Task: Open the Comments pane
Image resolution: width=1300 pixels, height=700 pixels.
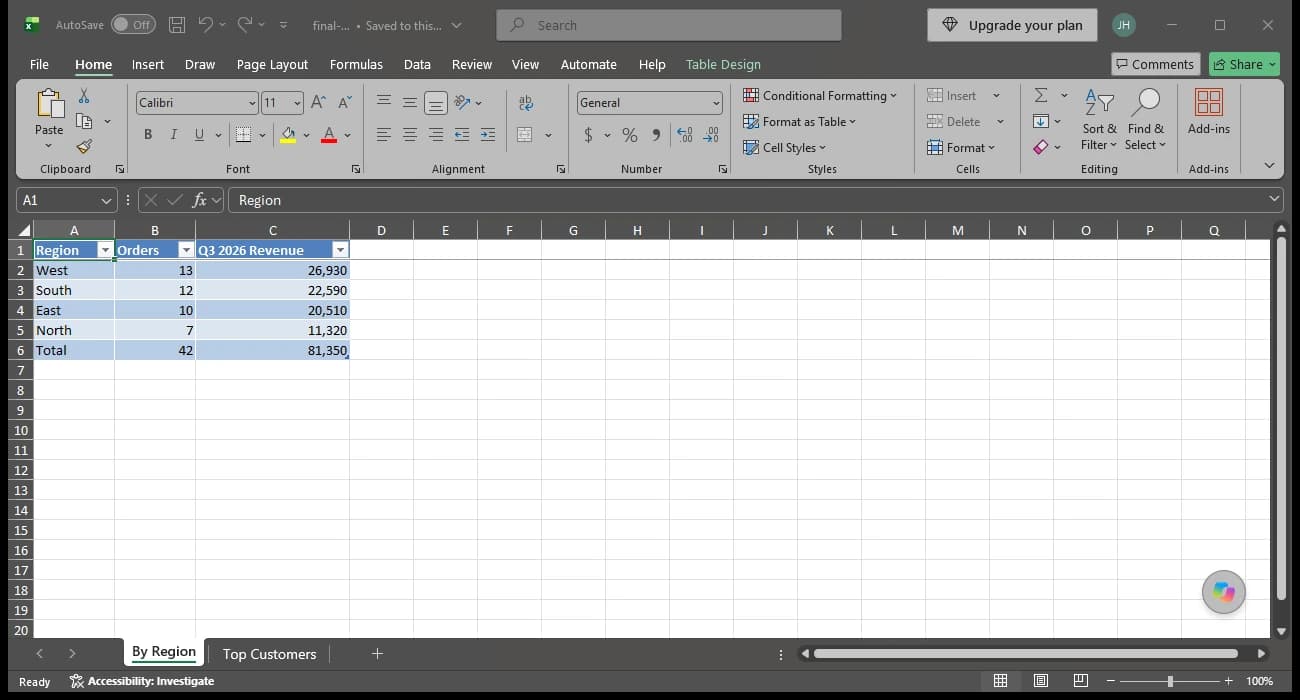Action: pos(1154,64)
